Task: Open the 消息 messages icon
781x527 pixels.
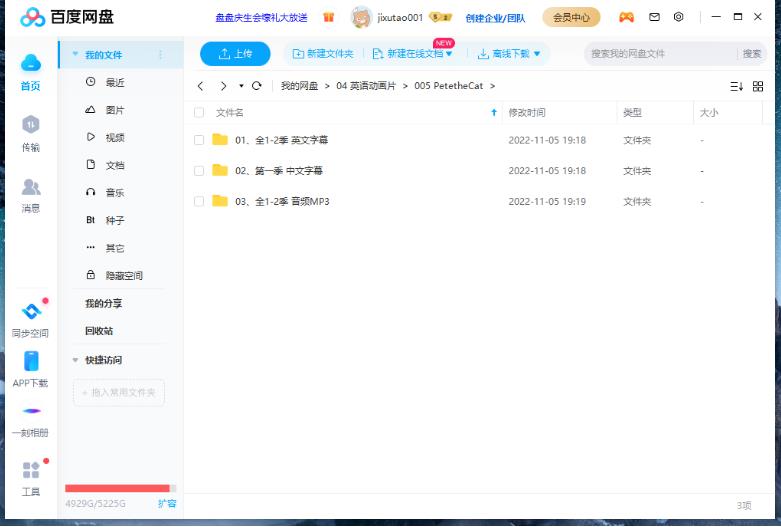Action: (31, 187)
